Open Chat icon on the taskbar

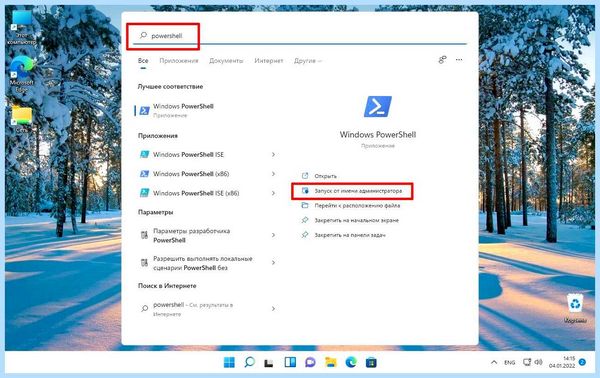click(x=310, y=362)
